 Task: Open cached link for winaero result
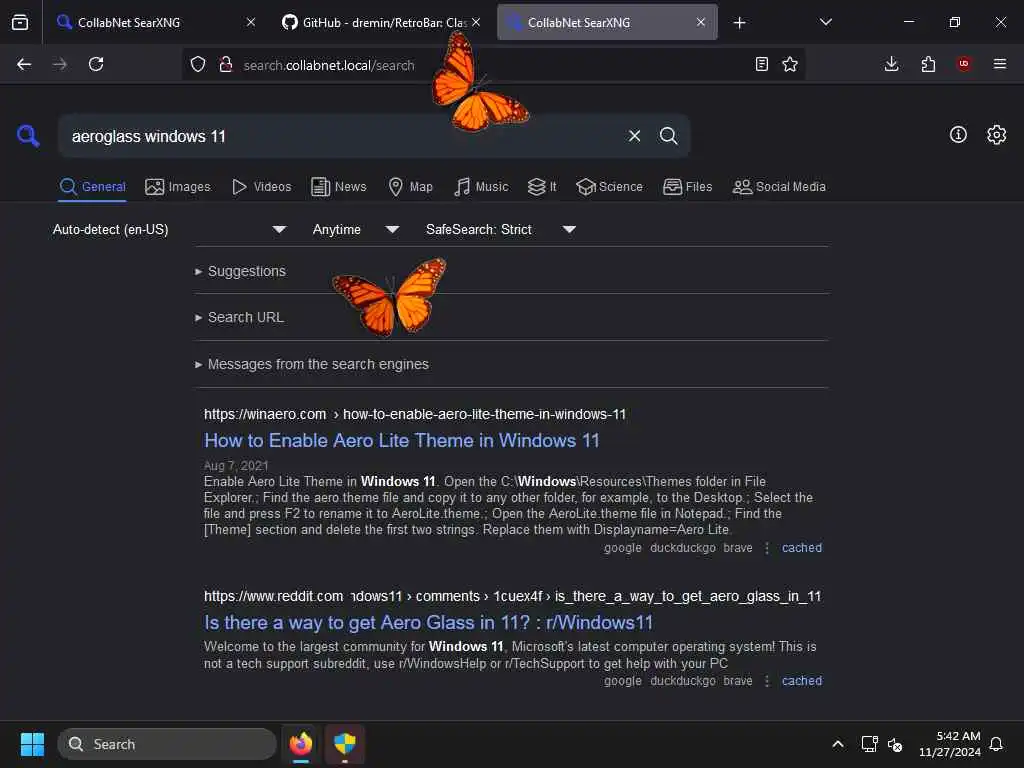802,548
